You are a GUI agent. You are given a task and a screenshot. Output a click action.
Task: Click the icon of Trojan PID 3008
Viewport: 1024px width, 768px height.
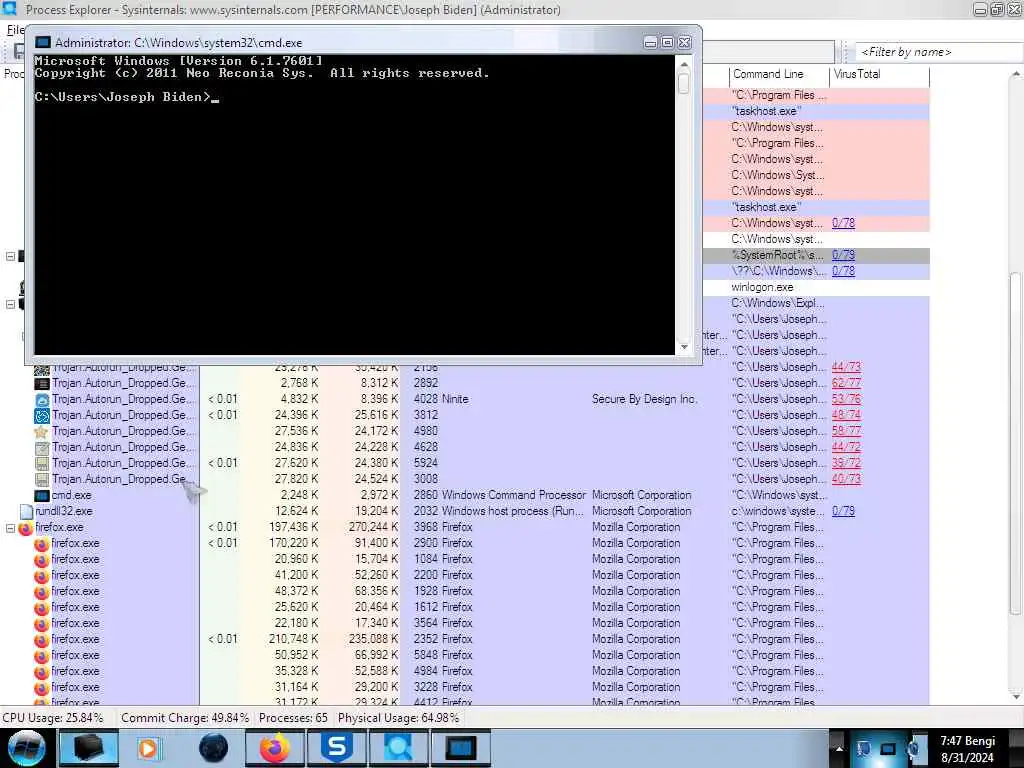pyautogui.click(x=42, y=479)
